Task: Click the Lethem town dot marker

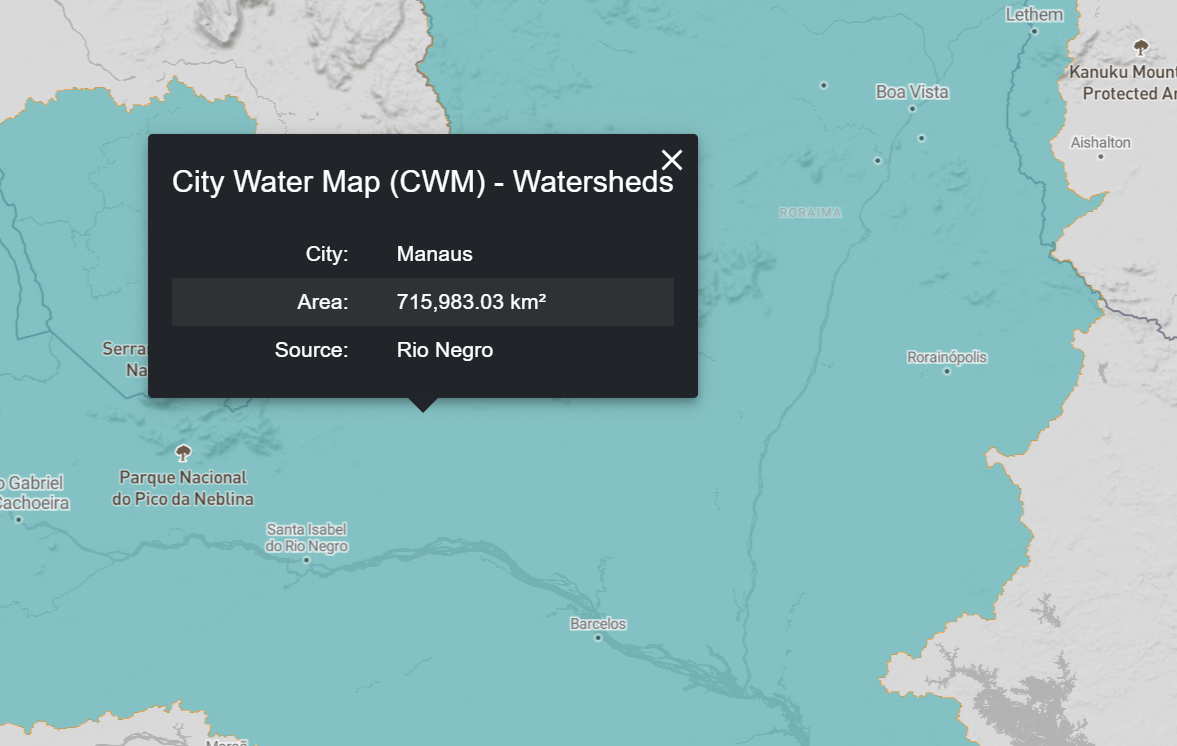Action: coord(1034,31)
